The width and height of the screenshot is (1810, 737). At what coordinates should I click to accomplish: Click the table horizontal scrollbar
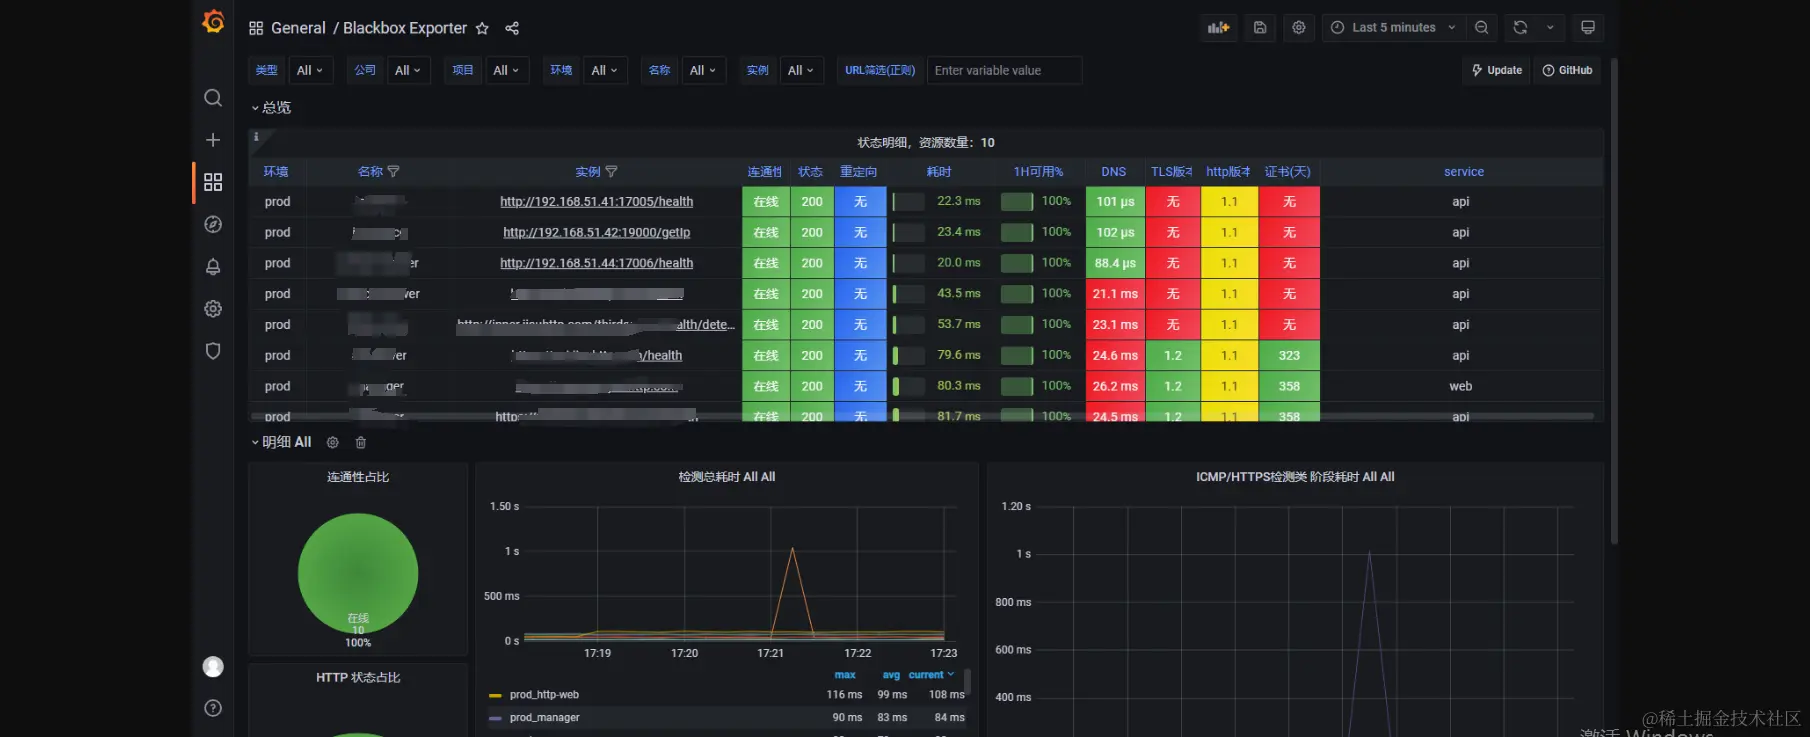tap(920, 416)
